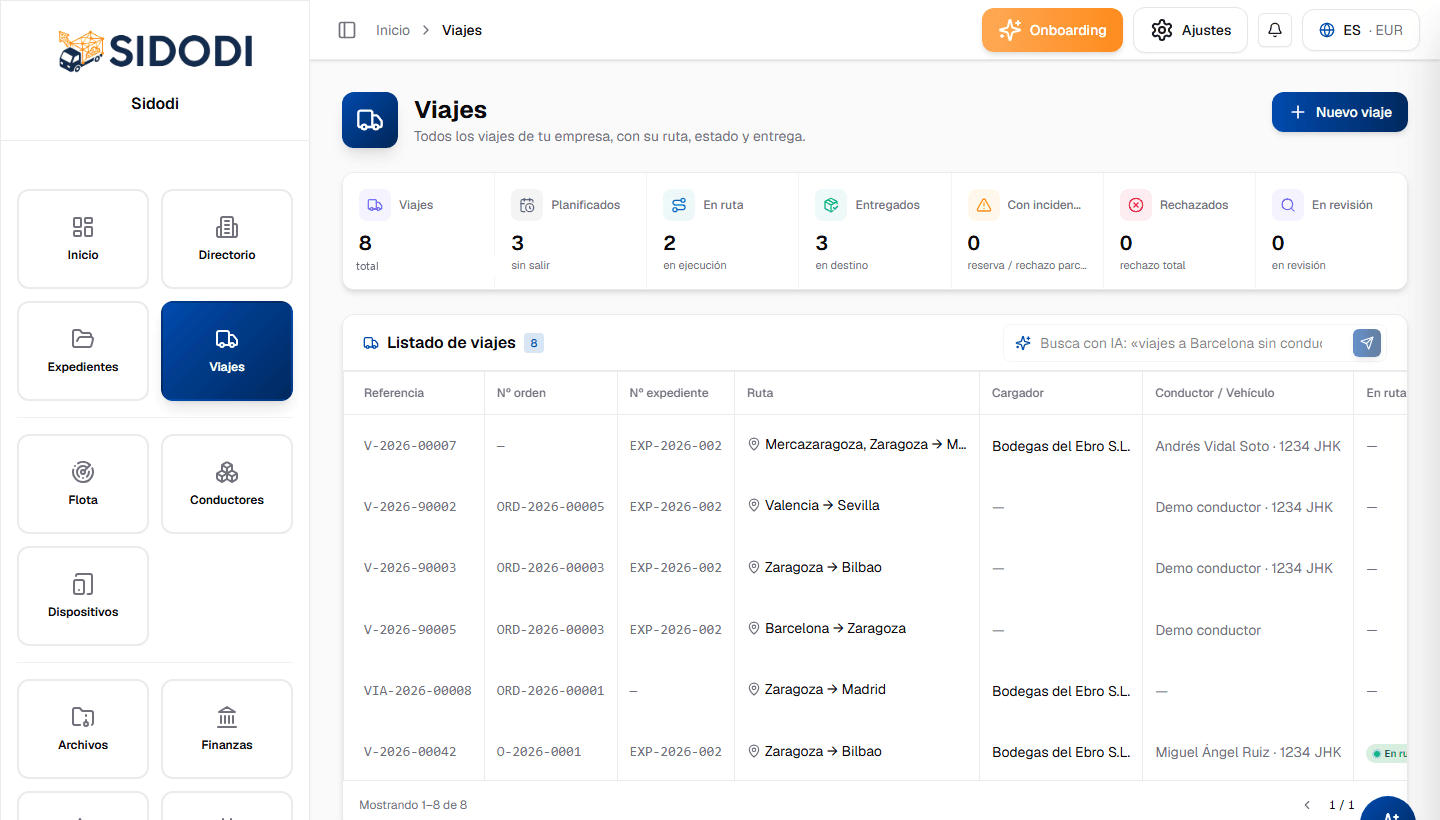Open Dispositivos sidebar tile
This screenshot has width=1440, height=820.
pos(83,596)
